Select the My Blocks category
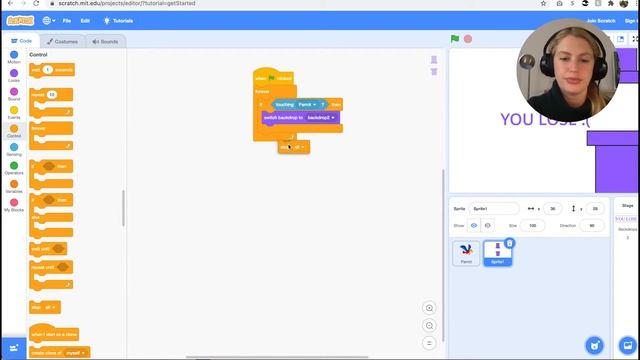This screenshot has height=360, width=640. 14,205
